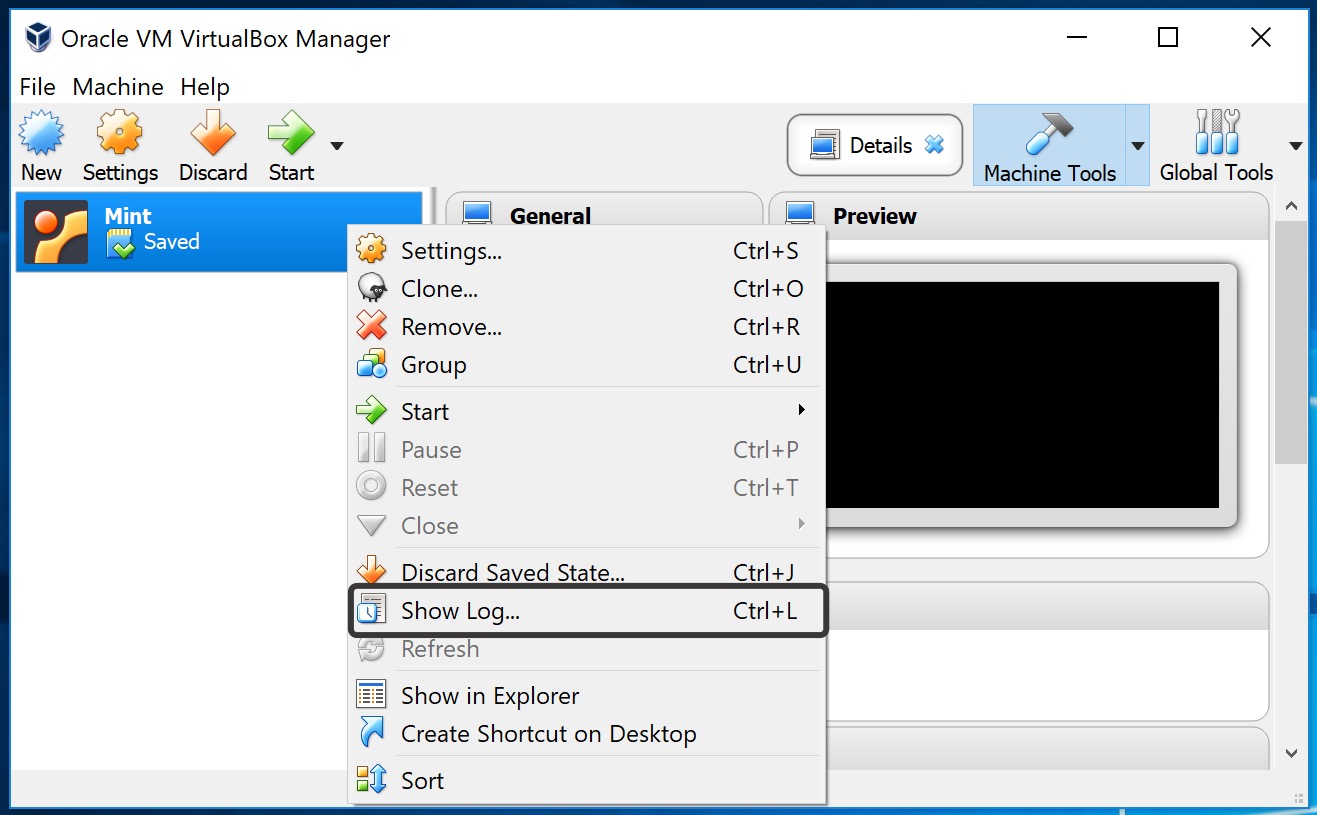Choose Discard Saved State... menu entry

(x=587, y=572)
